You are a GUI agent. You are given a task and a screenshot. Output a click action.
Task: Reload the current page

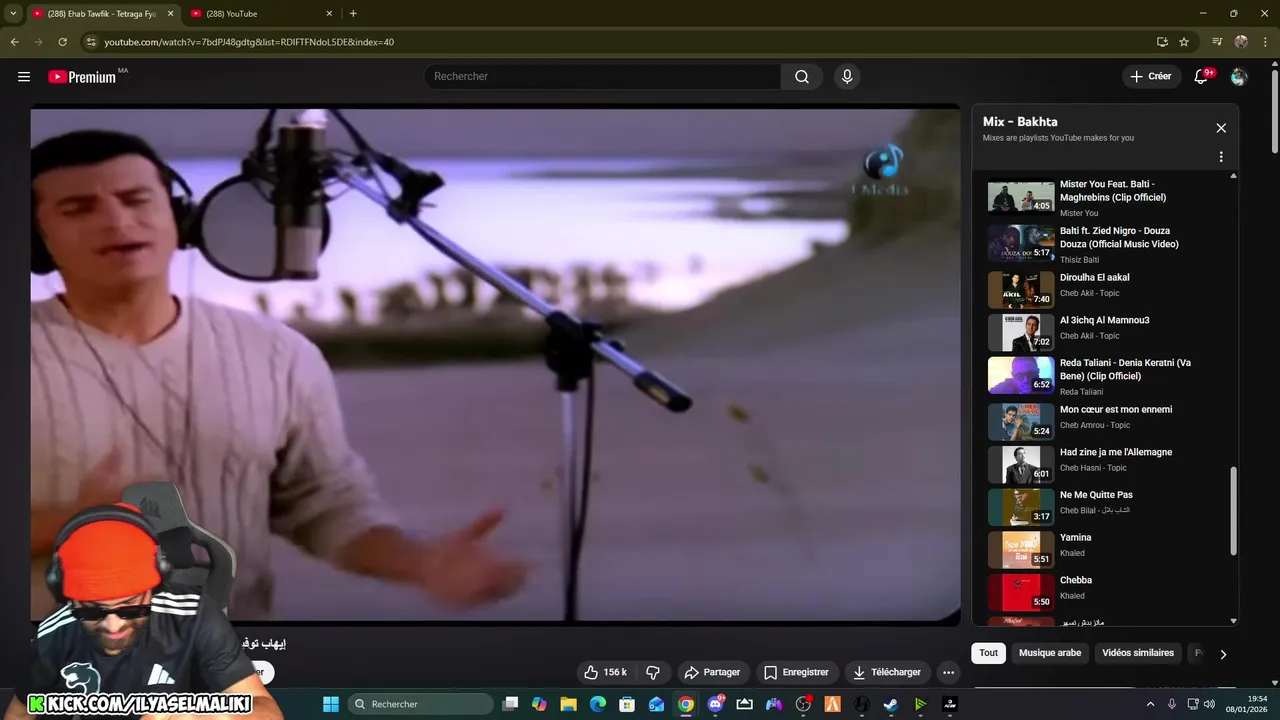pyautogui.click(x=62, y=42)
